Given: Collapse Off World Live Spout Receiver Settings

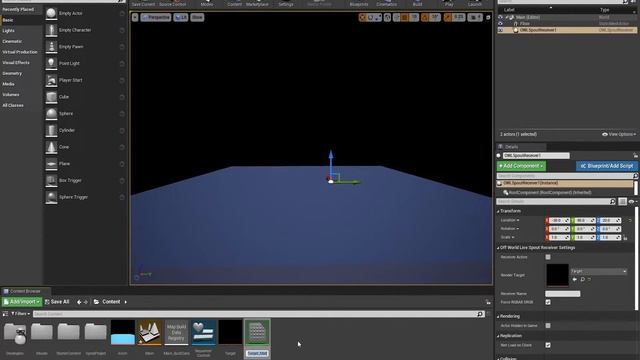Looking at the screenshot, I should (x=498, y=248).
